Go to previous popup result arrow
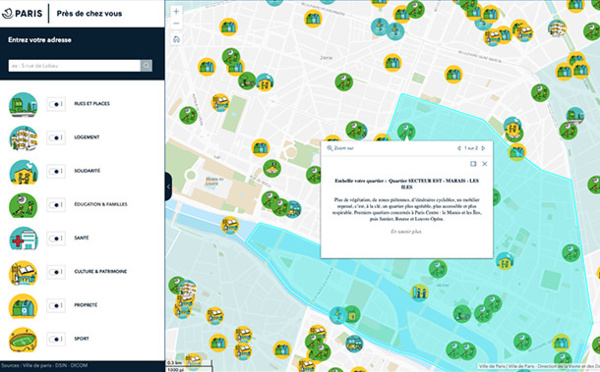600x372 pixels. point(459,148)
